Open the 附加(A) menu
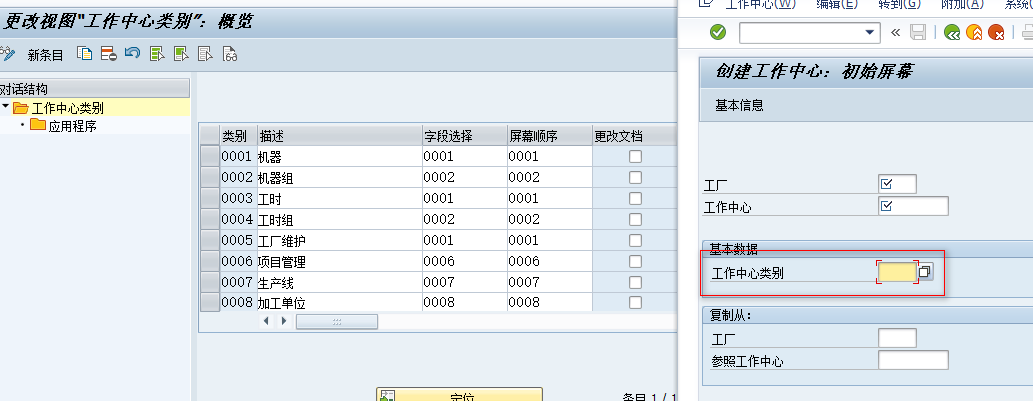Image resolution: width=1033 pixels, height=401 pixels. pyautogui.click(x=962, y=5)
